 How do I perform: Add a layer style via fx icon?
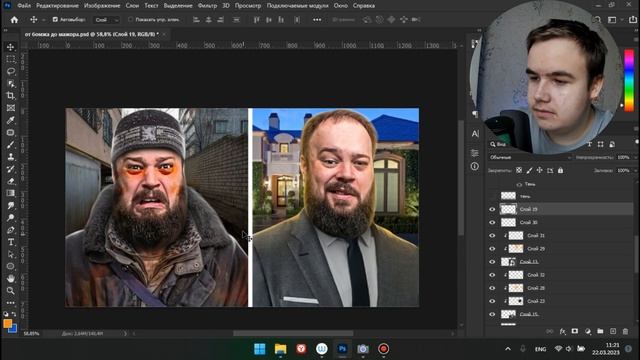click(562, 331)
